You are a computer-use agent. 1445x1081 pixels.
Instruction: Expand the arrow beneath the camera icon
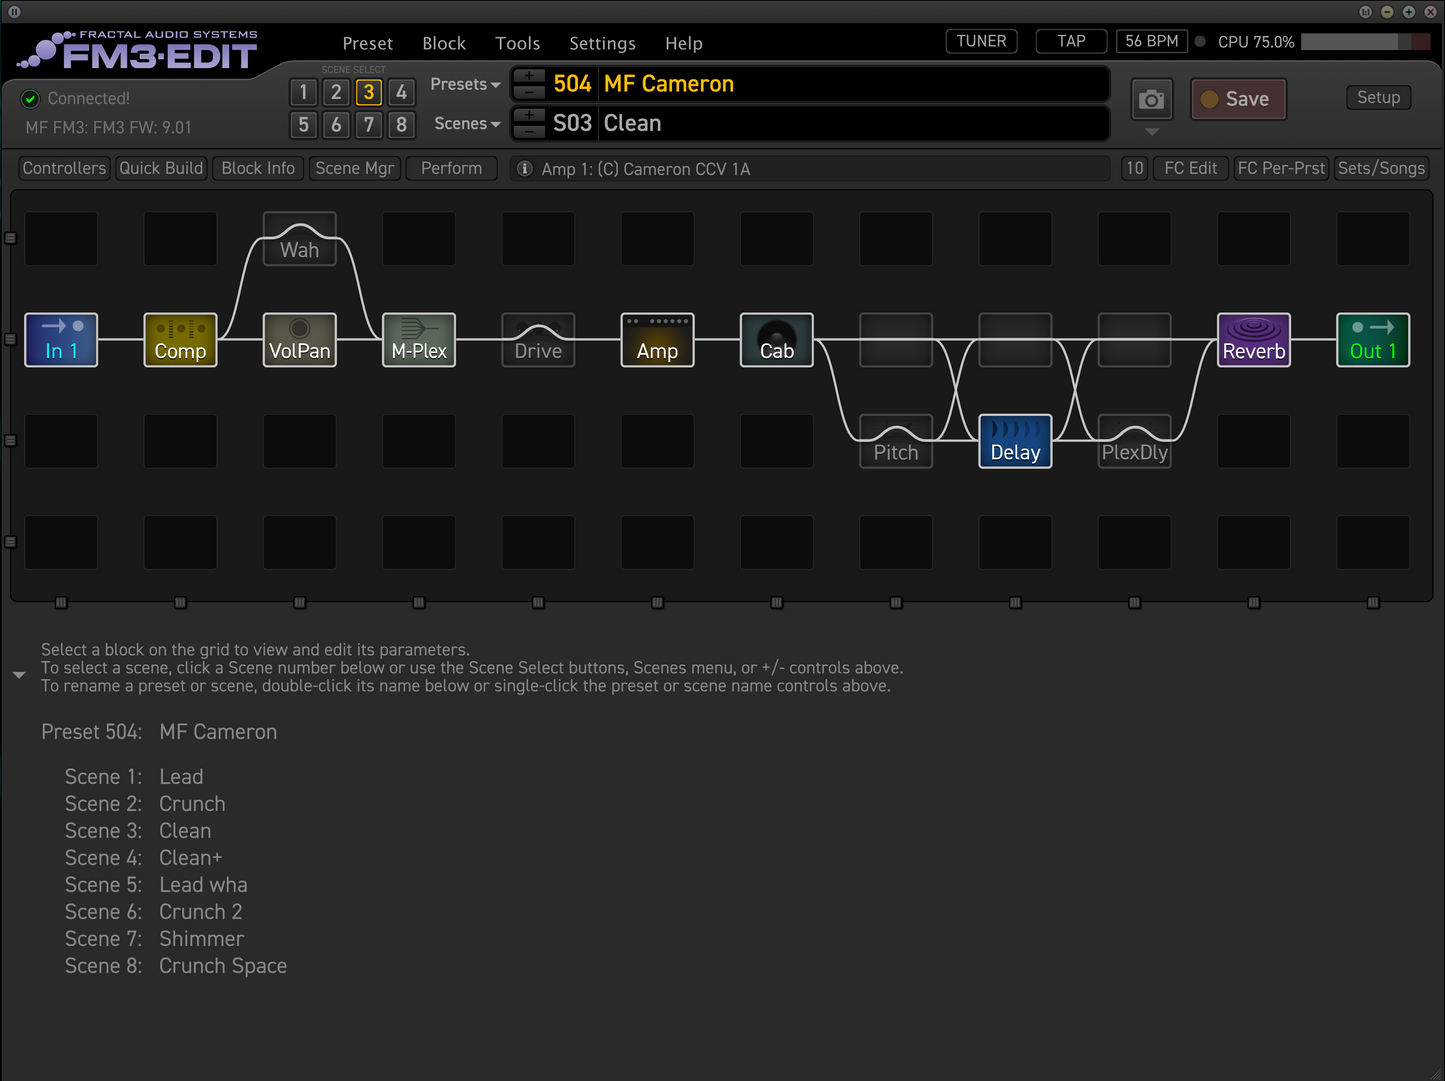click(1152, 132)
